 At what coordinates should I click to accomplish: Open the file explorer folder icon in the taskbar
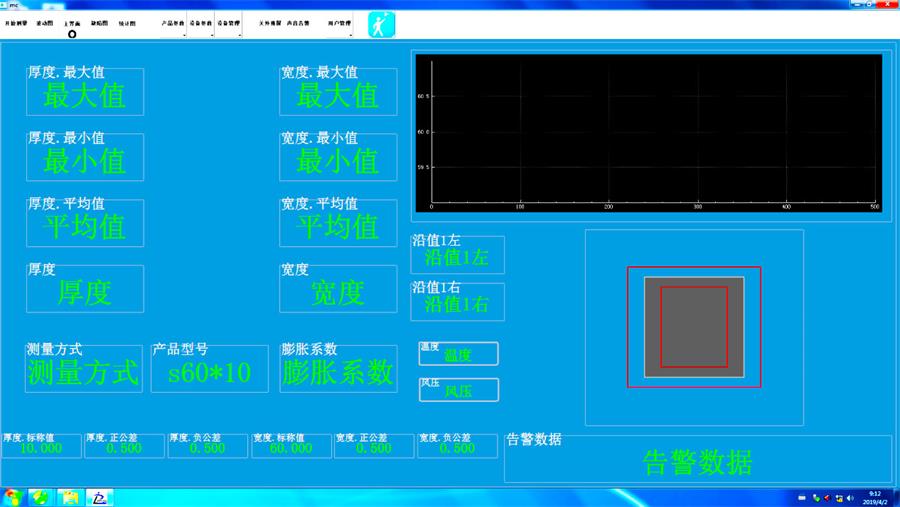pos(70,496)
